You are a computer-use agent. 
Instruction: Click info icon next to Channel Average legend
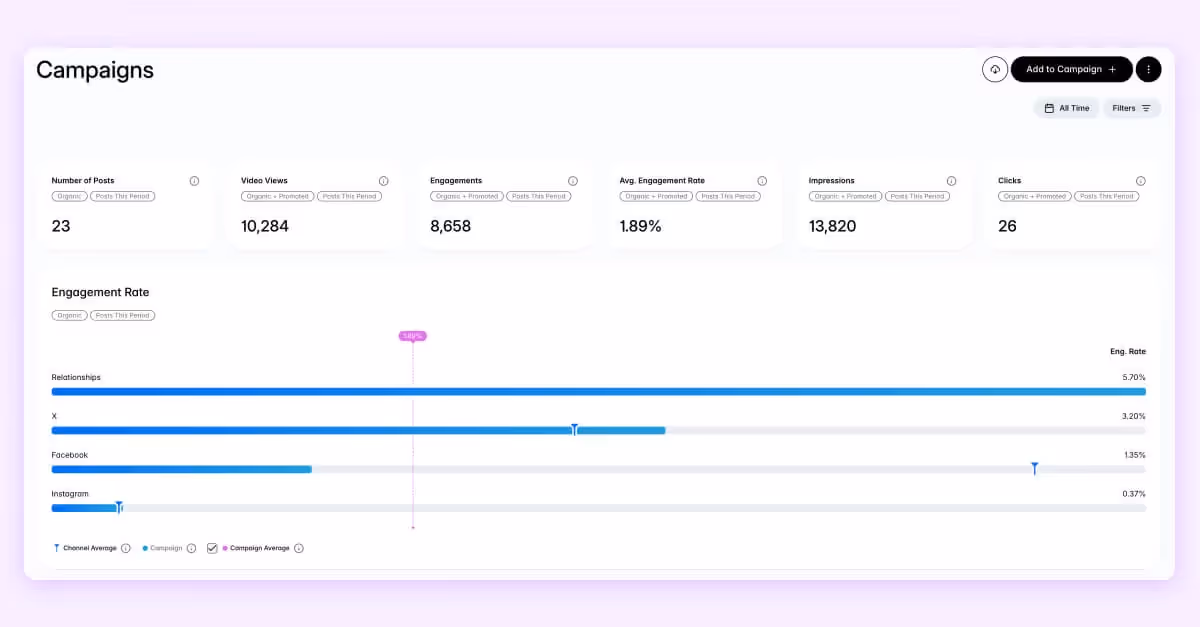pos(126,548)
